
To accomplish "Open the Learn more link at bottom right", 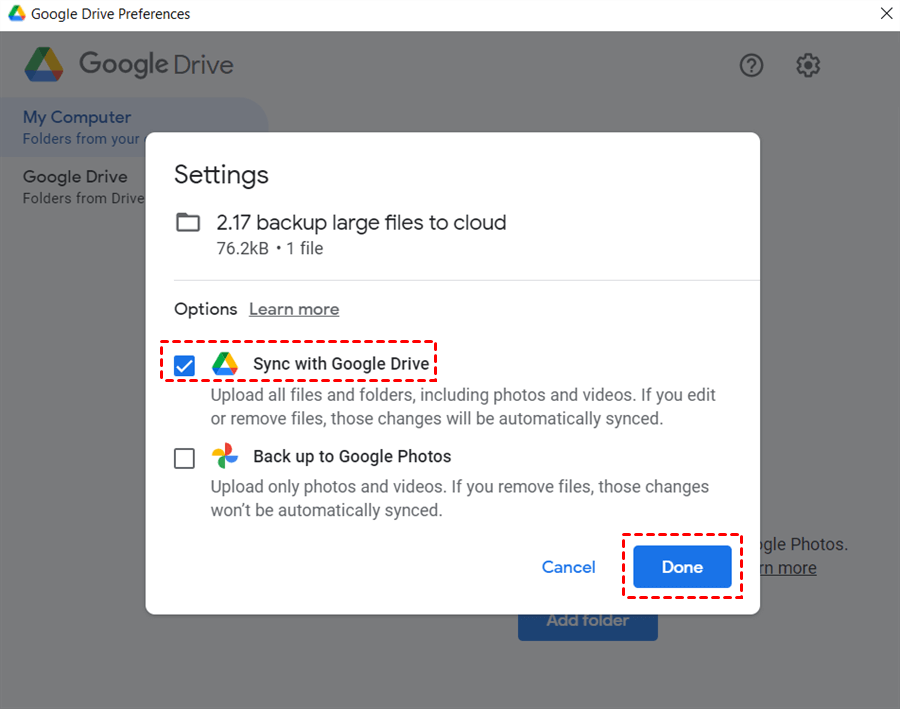I will pos(787,567).
